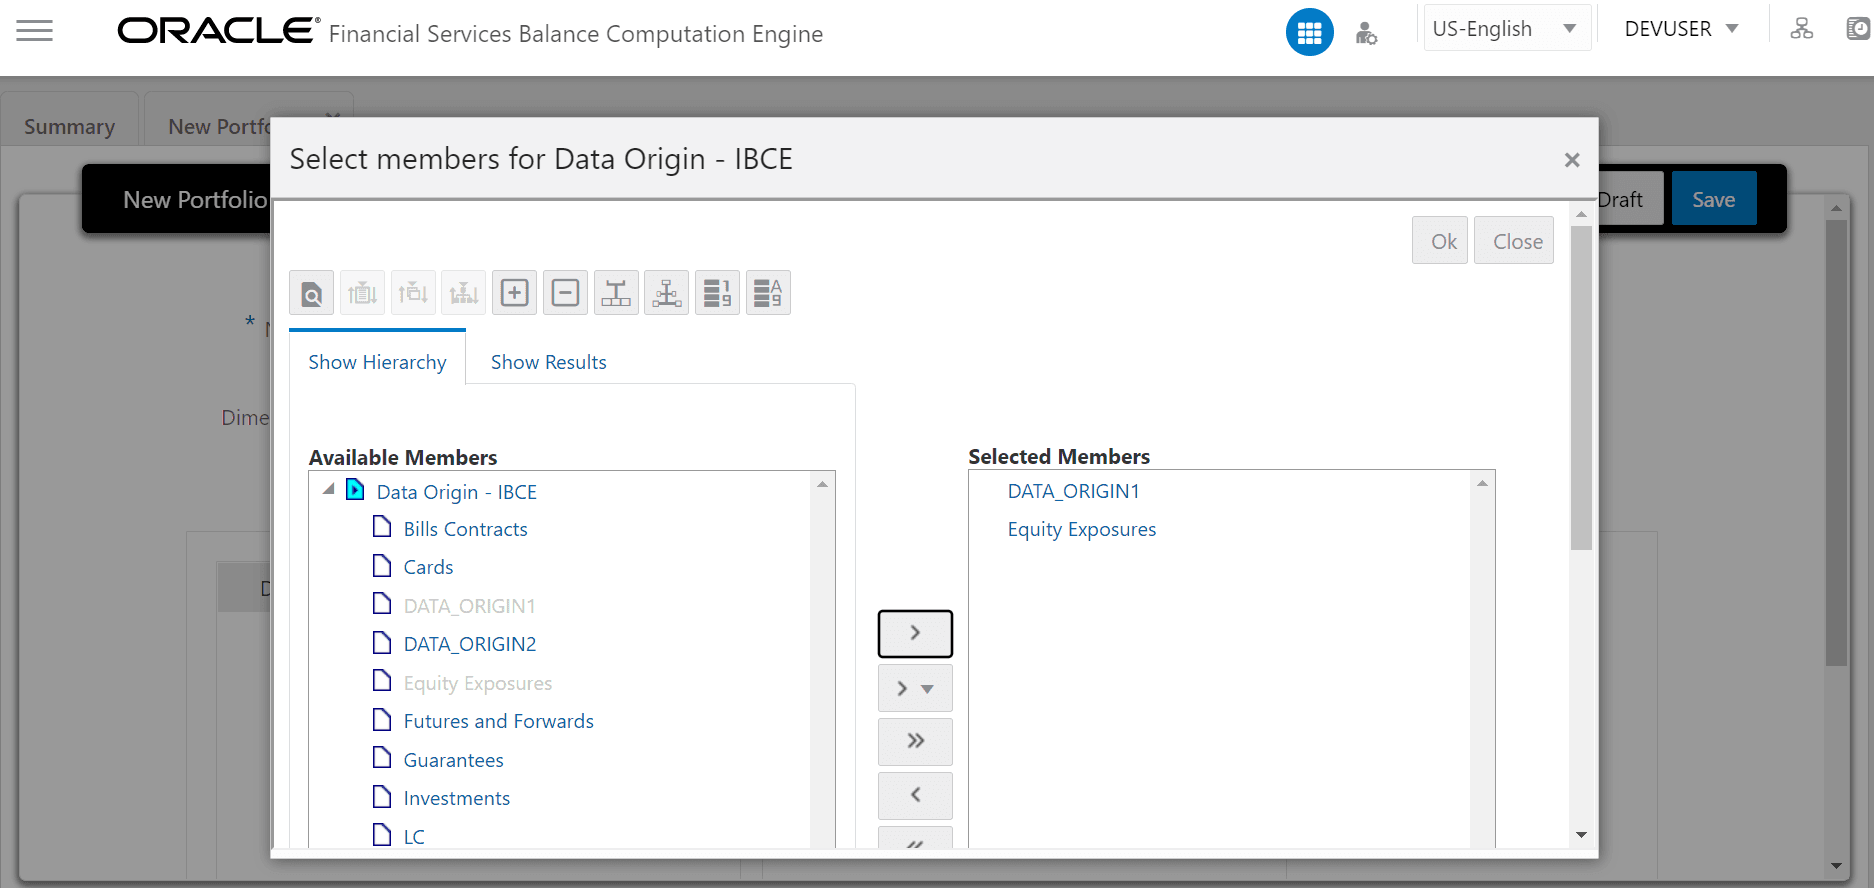Close the Select members dialog with X
The width and height of the screenshot is (1874, 888).
[x=1572, y=160]
